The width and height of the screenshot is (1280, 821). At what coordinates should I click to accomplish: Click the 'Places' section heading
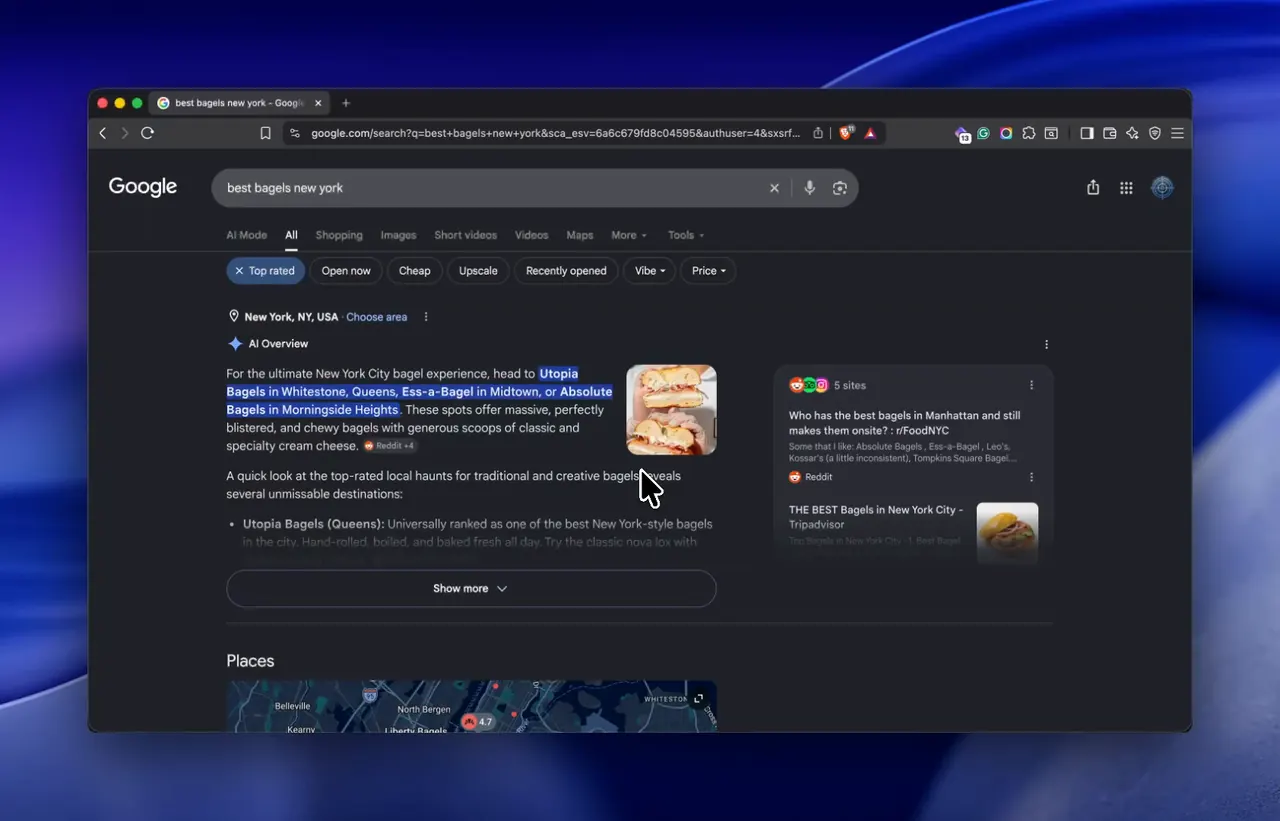tap(250, 661)
